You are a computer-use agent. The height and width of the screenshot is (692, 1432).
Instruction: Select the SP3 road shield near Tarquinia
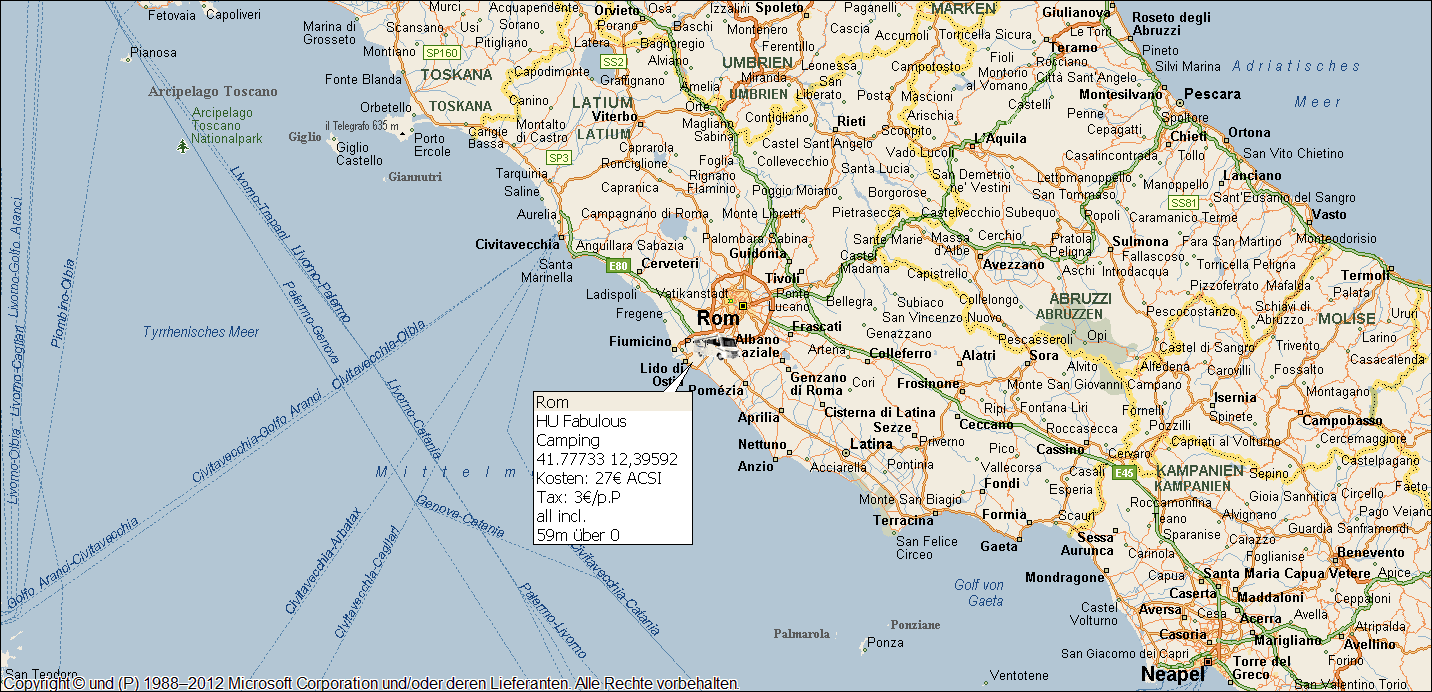pyautogui.click(x=558, y=157)
